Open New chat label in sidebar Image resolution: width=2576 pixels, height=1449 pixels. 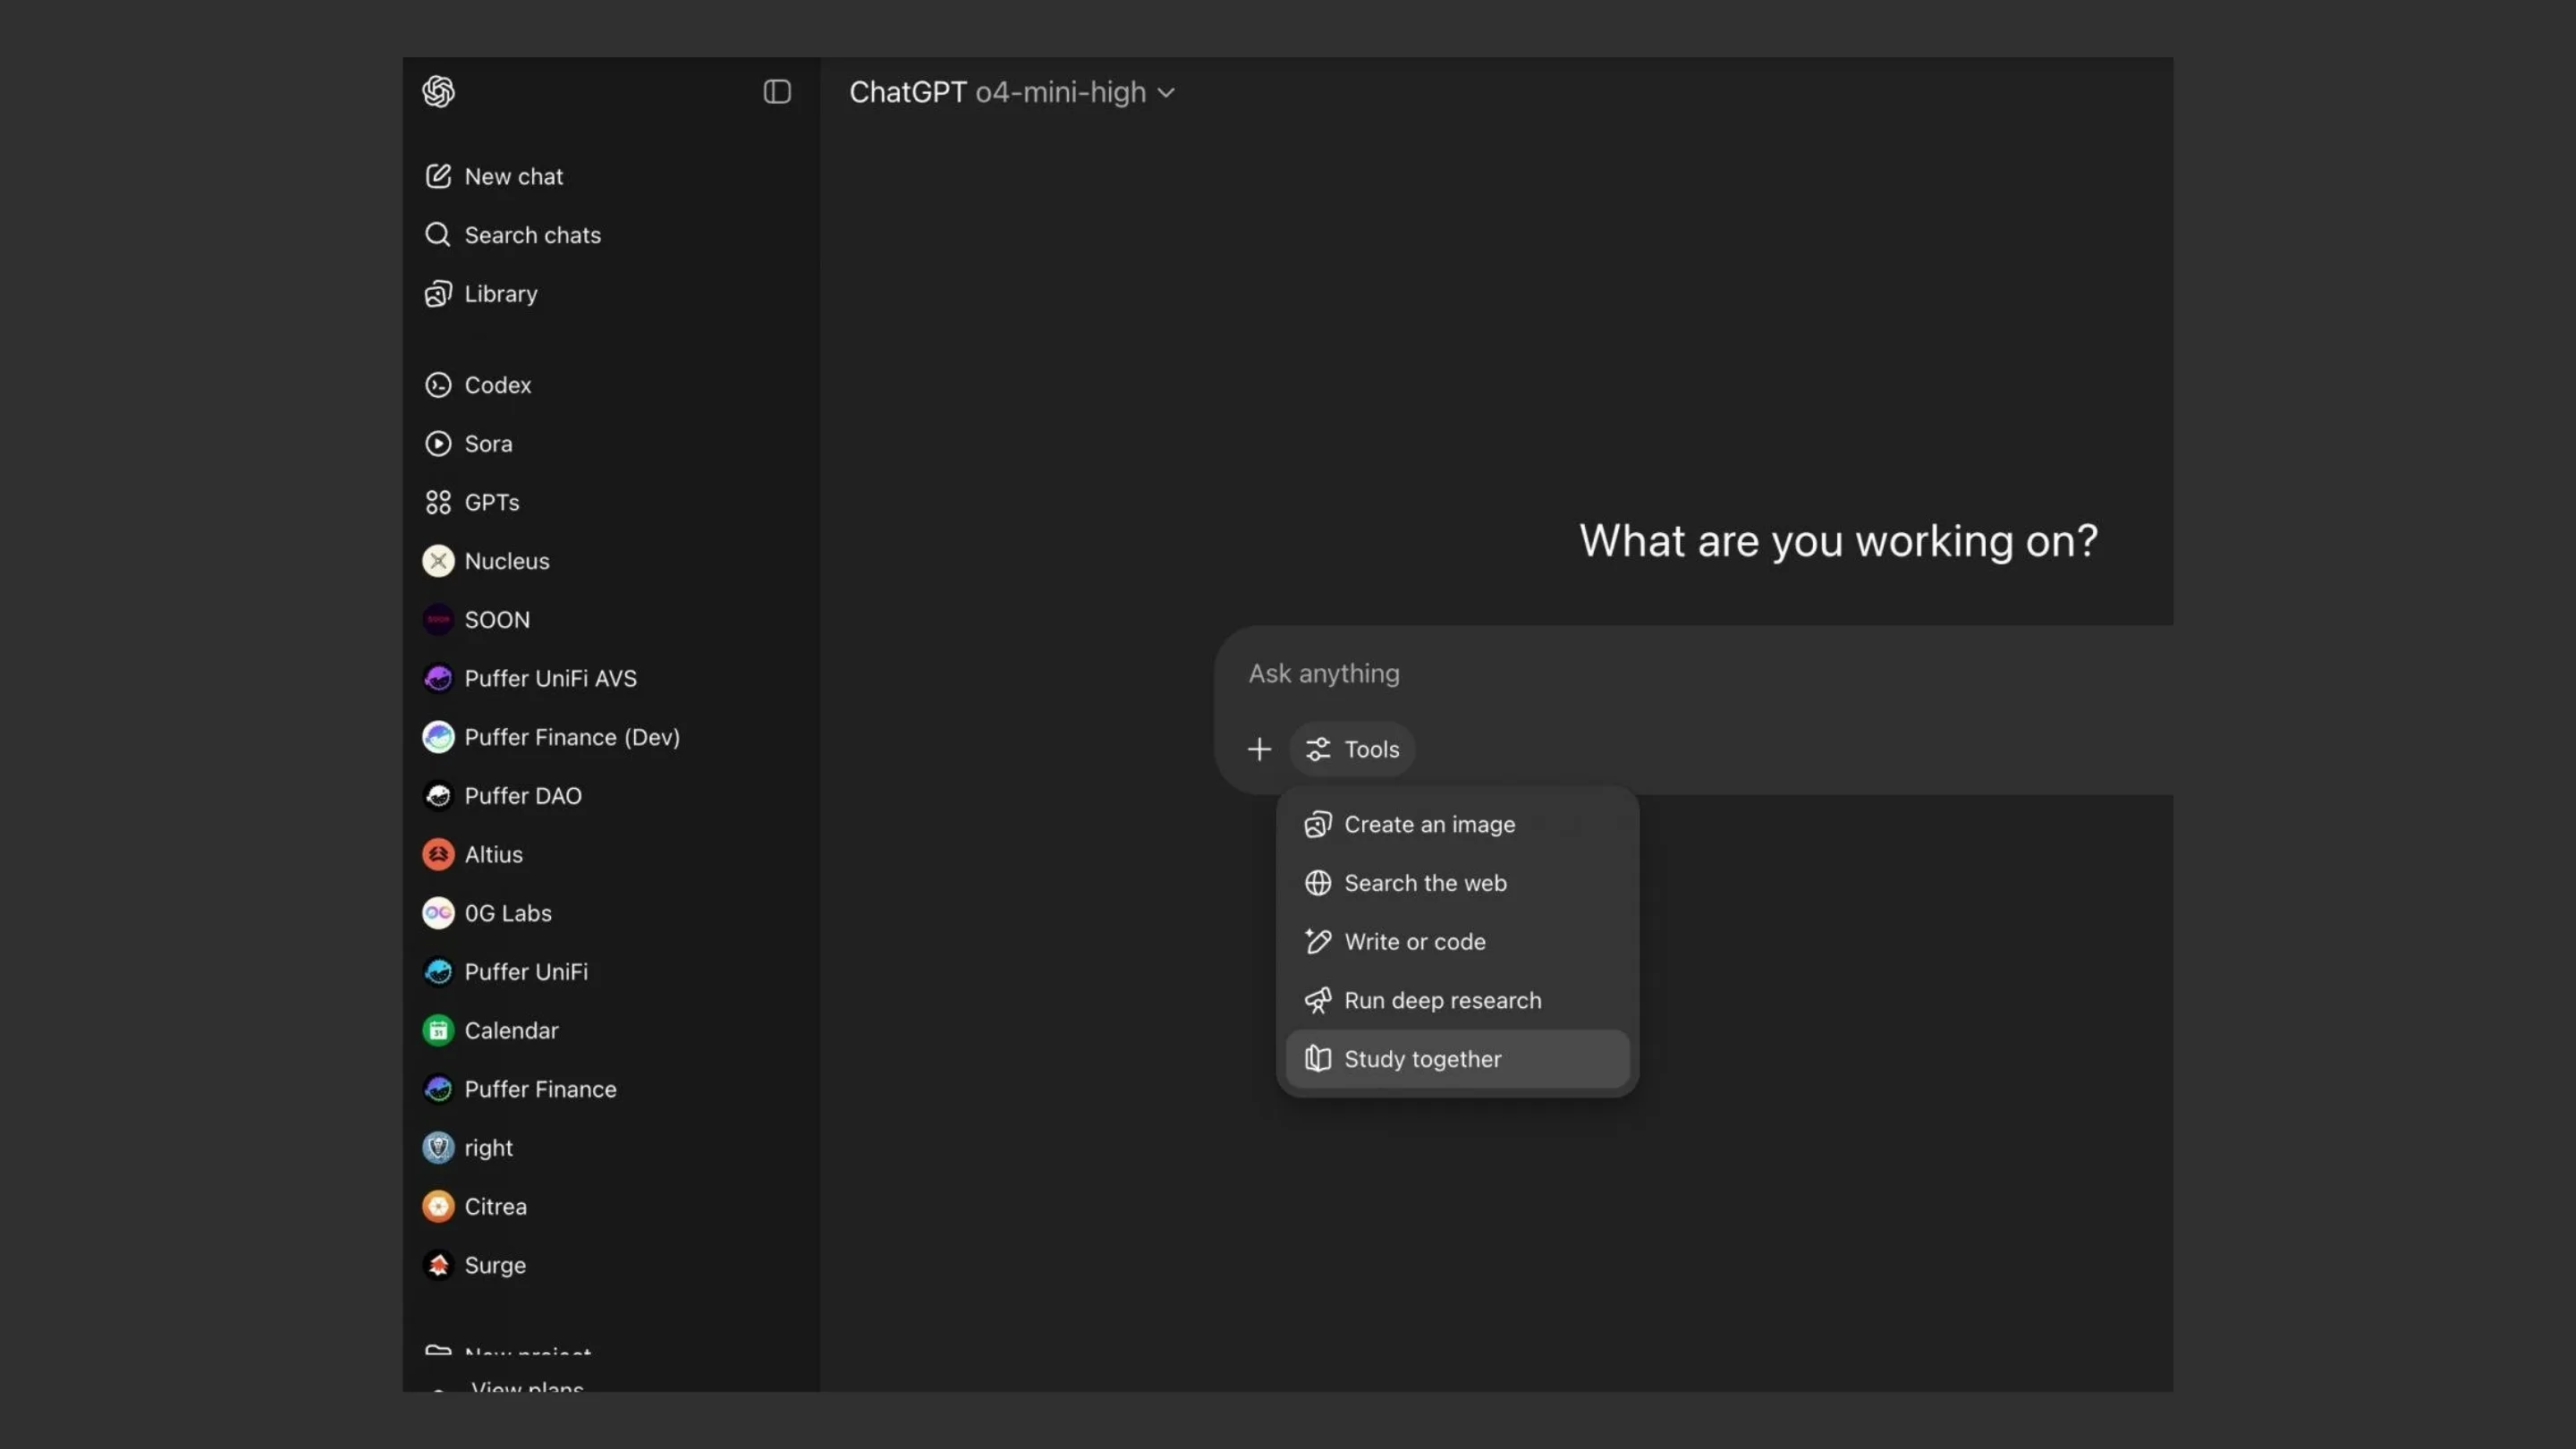point(514,177)
